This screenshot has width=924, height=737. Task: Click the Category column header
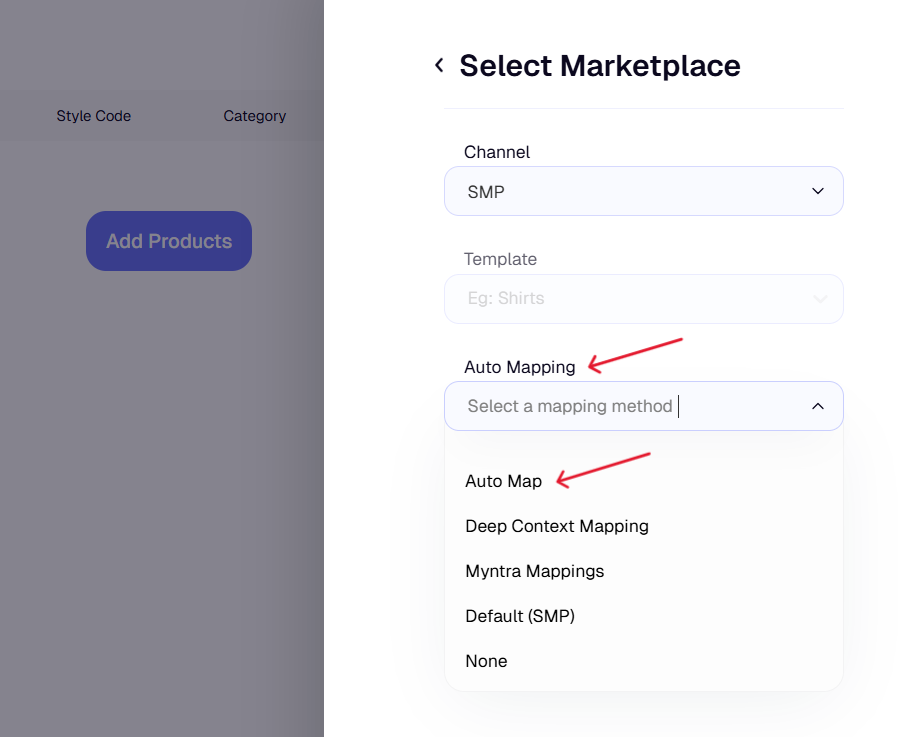[255, 116]
